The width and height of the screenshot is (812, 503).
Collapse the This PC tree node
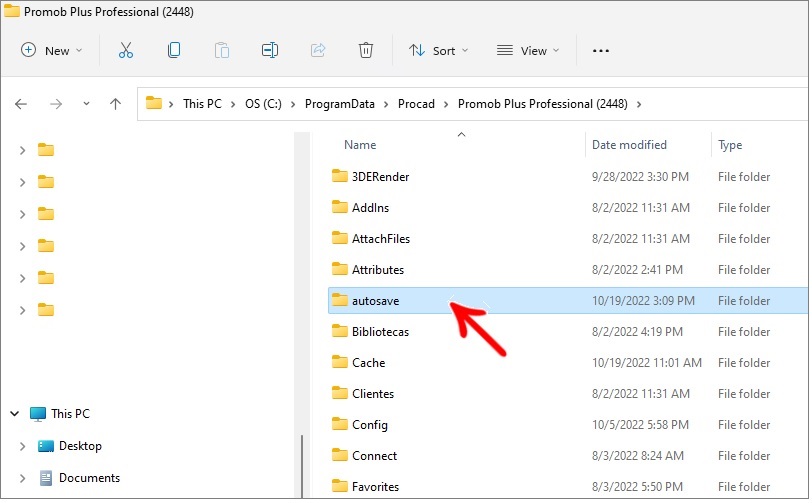14,414
